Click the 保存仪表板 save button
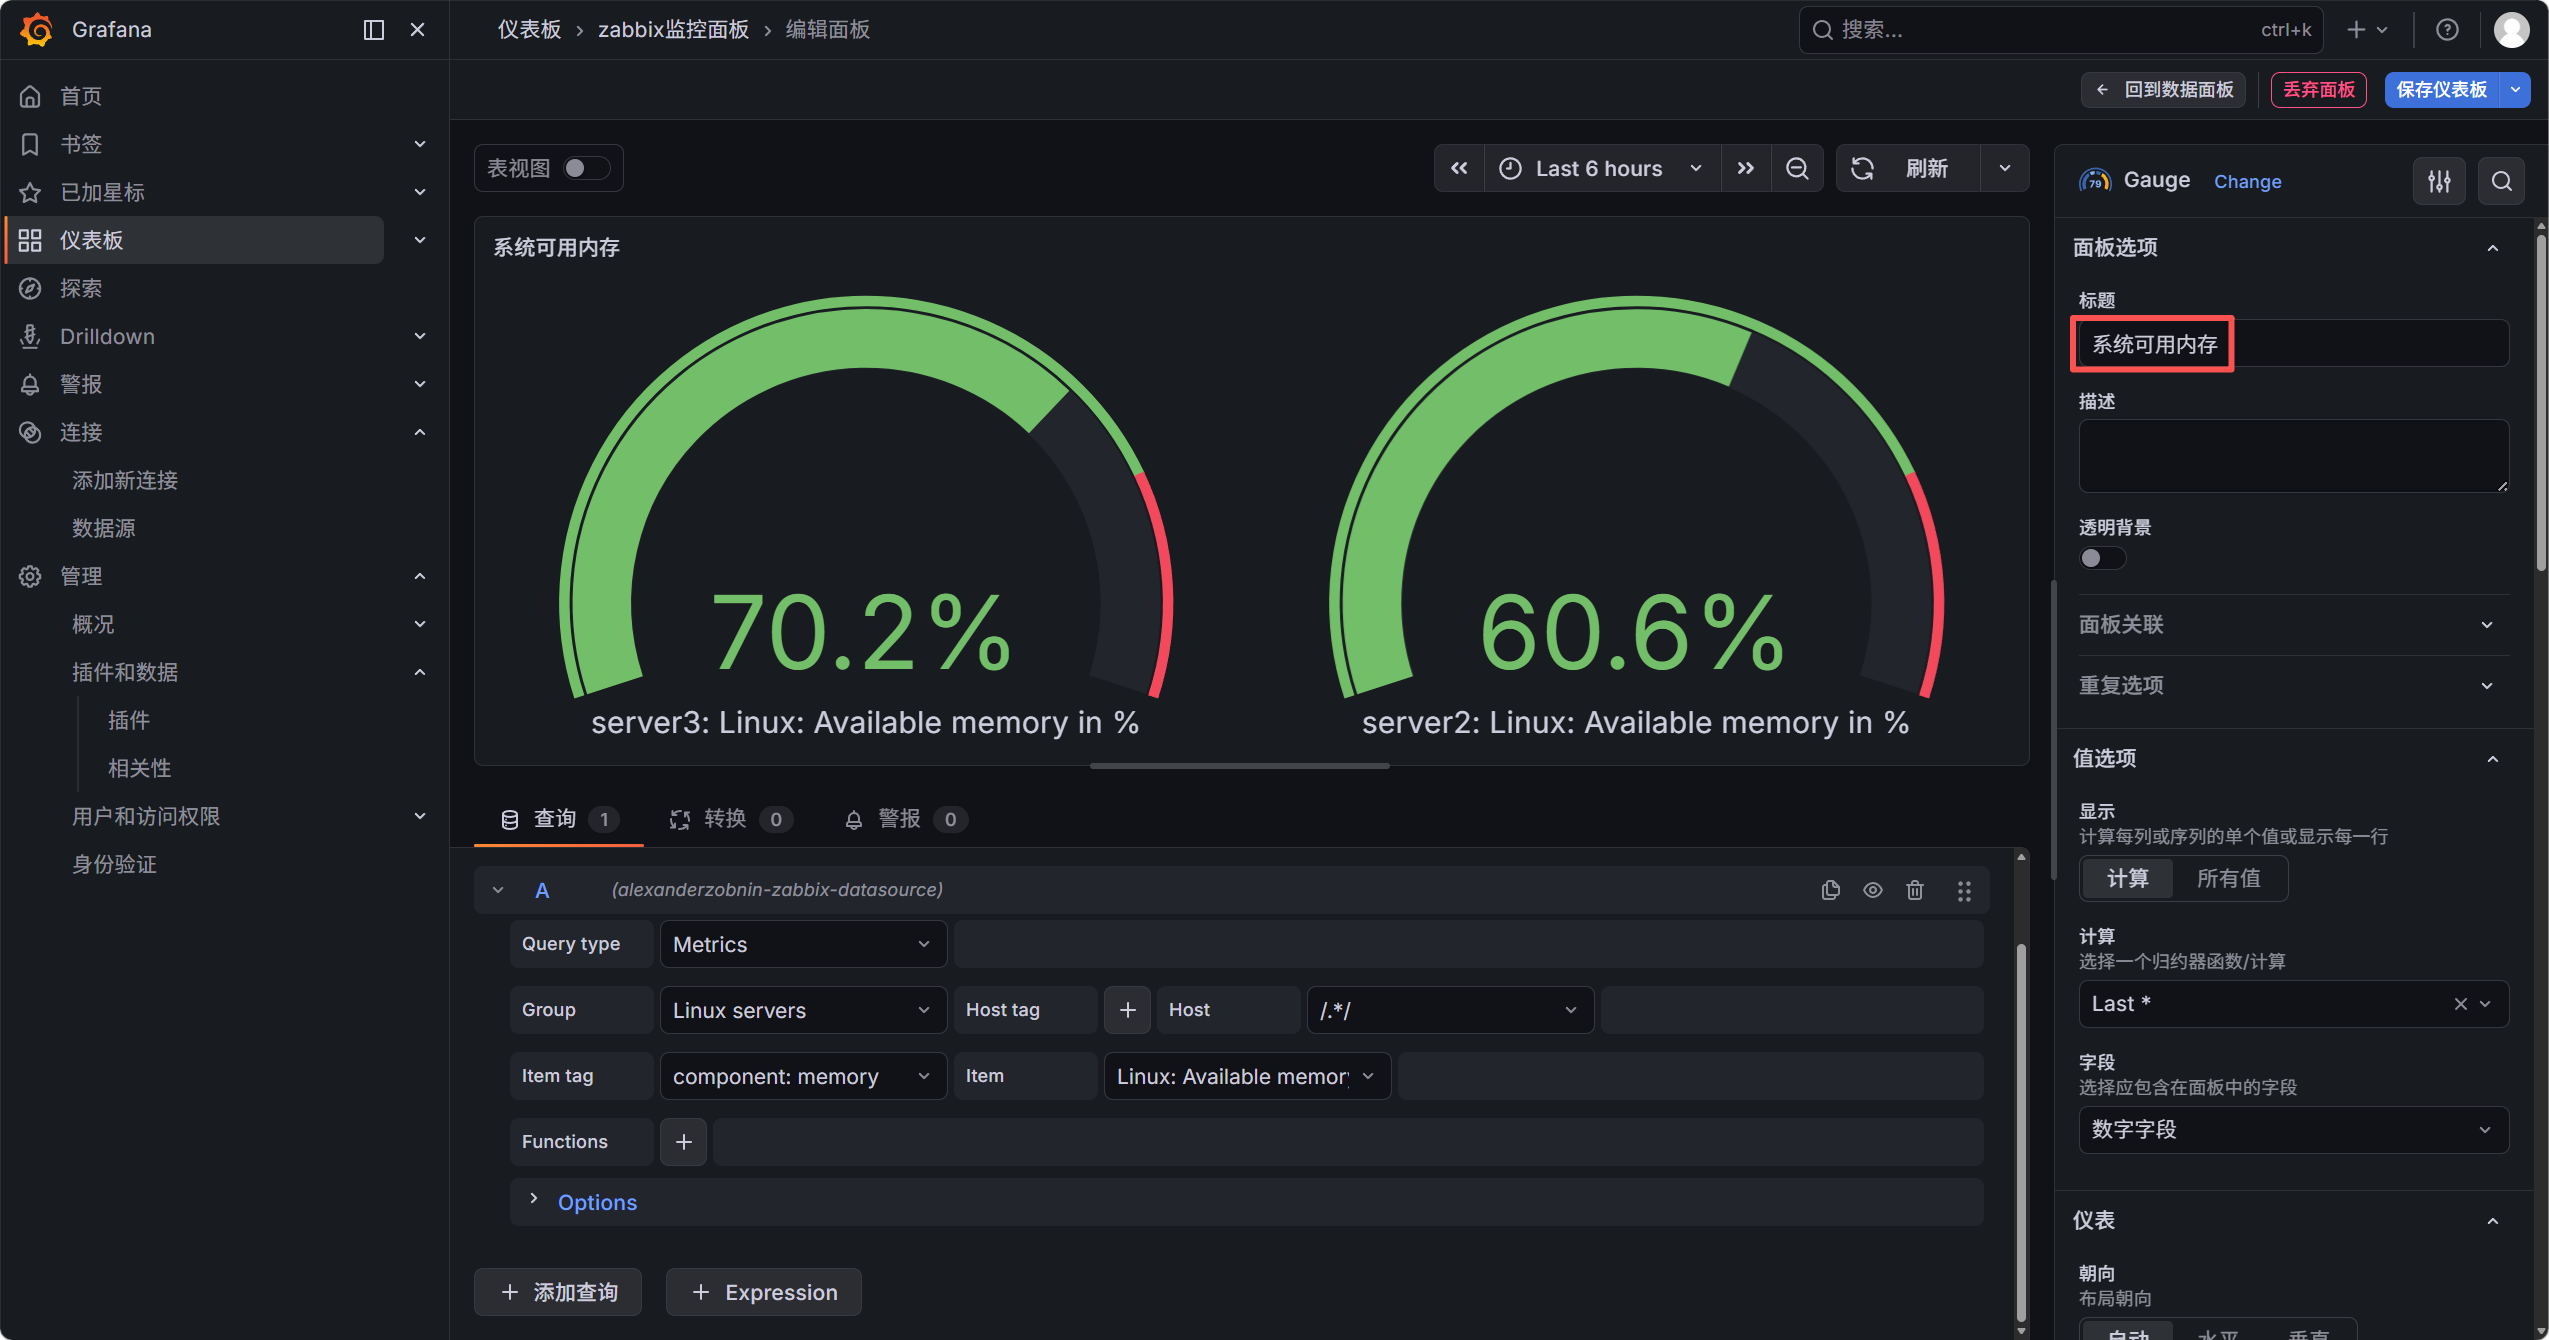 coord(2441,90)
